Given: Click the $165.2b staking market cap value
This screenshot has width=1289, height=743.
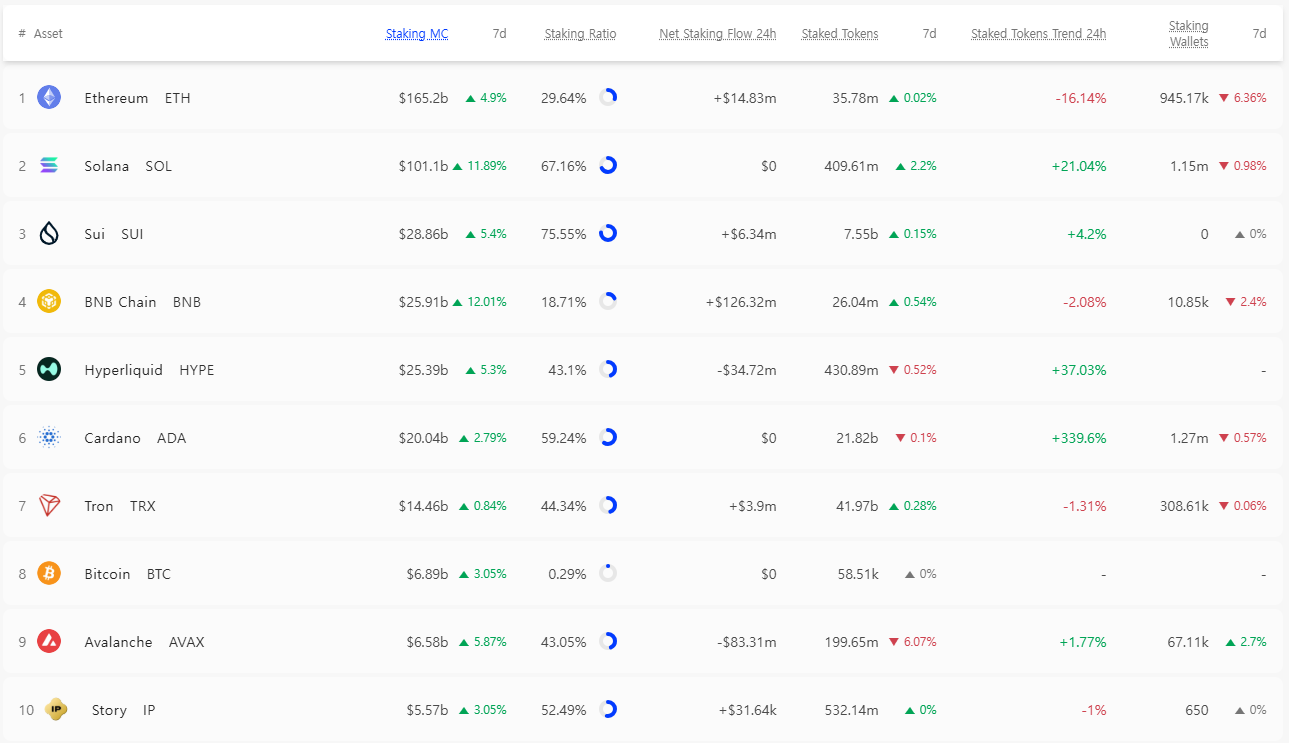Looking at the screenshot, I should pyautogui.click(x=423, y=98).
